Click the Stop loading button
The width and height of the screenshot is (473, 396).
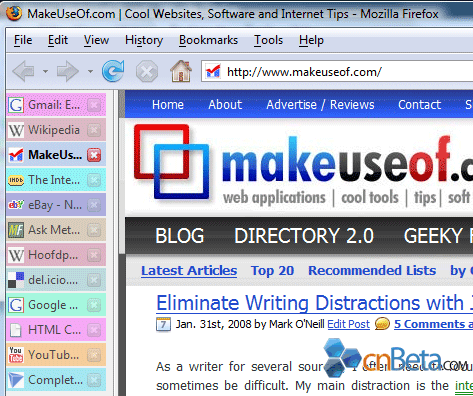(x=147, y=71)
